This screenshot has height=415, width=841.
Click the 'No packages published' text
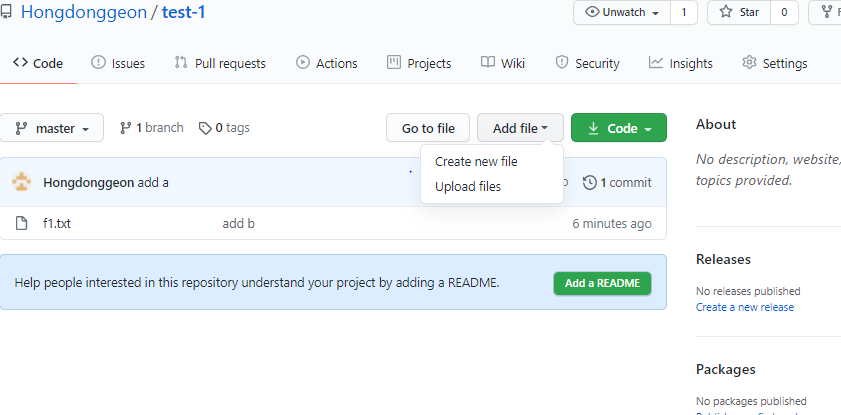pos(751,401)
